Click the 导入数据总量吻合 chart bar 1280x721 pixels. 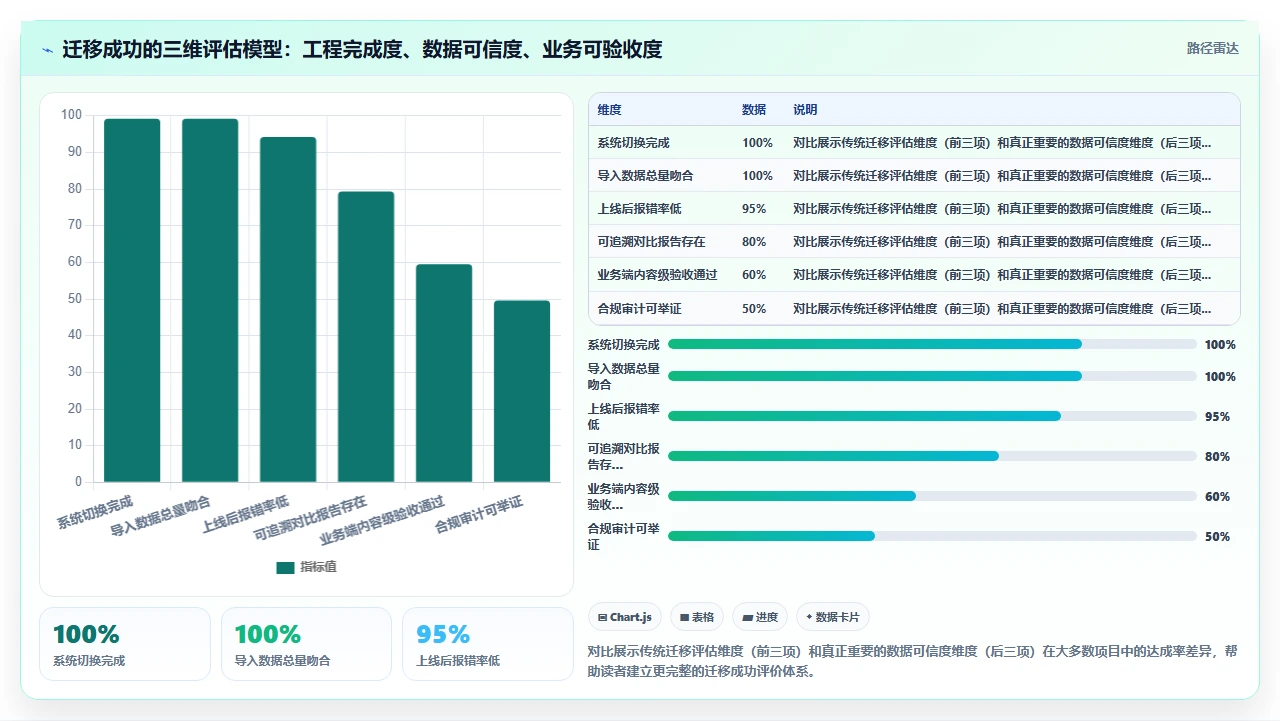coord(210,300)
